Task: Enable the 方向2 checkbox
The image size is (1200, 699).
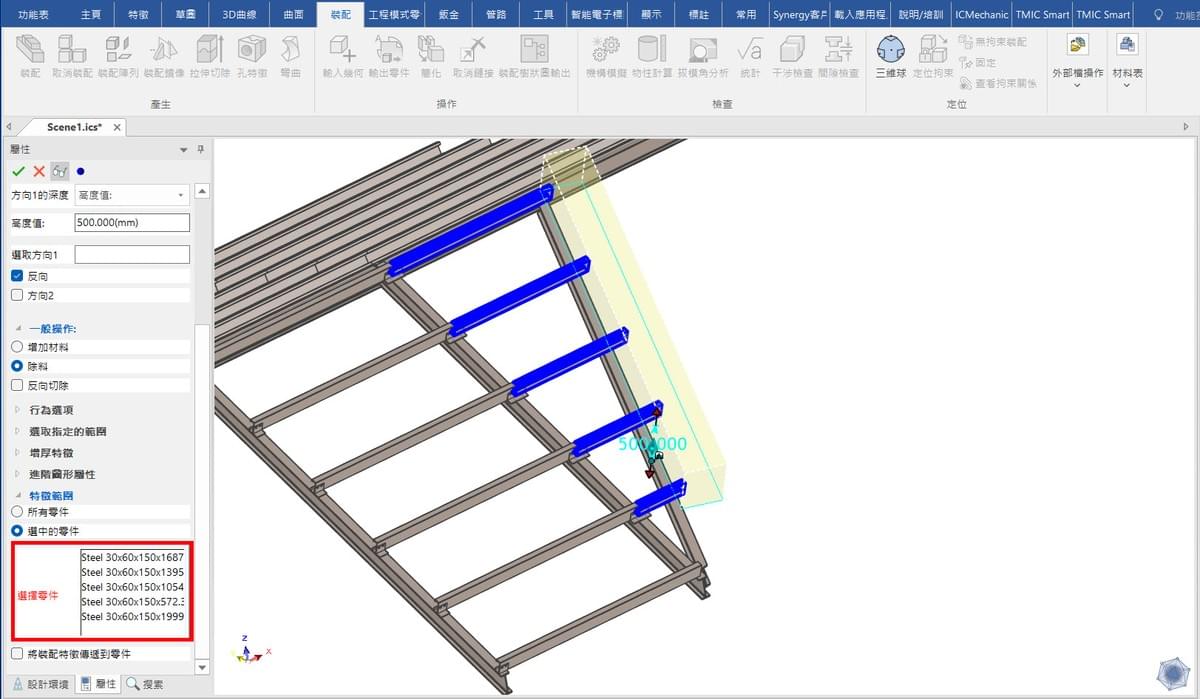Action: click(17, 295)
